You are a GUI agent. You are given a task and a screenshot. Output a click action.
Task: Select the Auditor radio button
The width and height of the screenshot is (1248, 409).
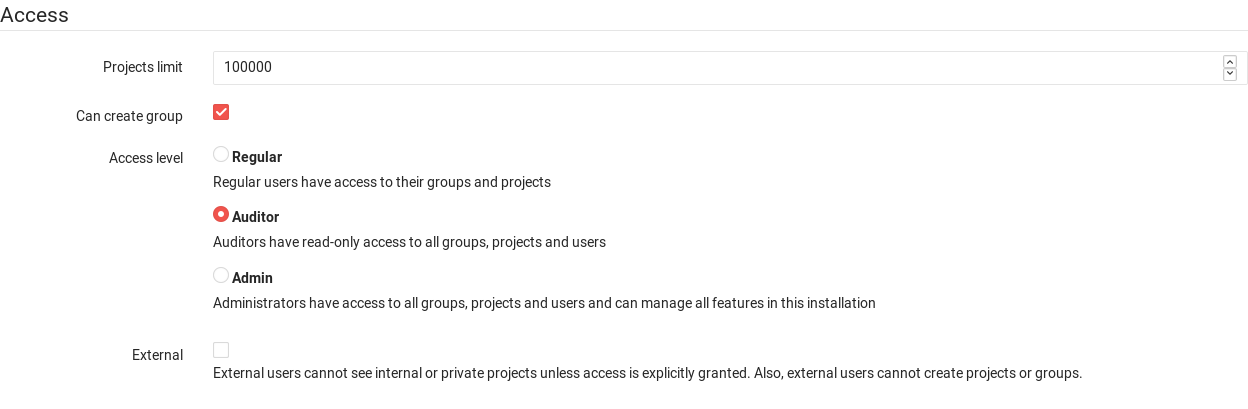[221, 214]
